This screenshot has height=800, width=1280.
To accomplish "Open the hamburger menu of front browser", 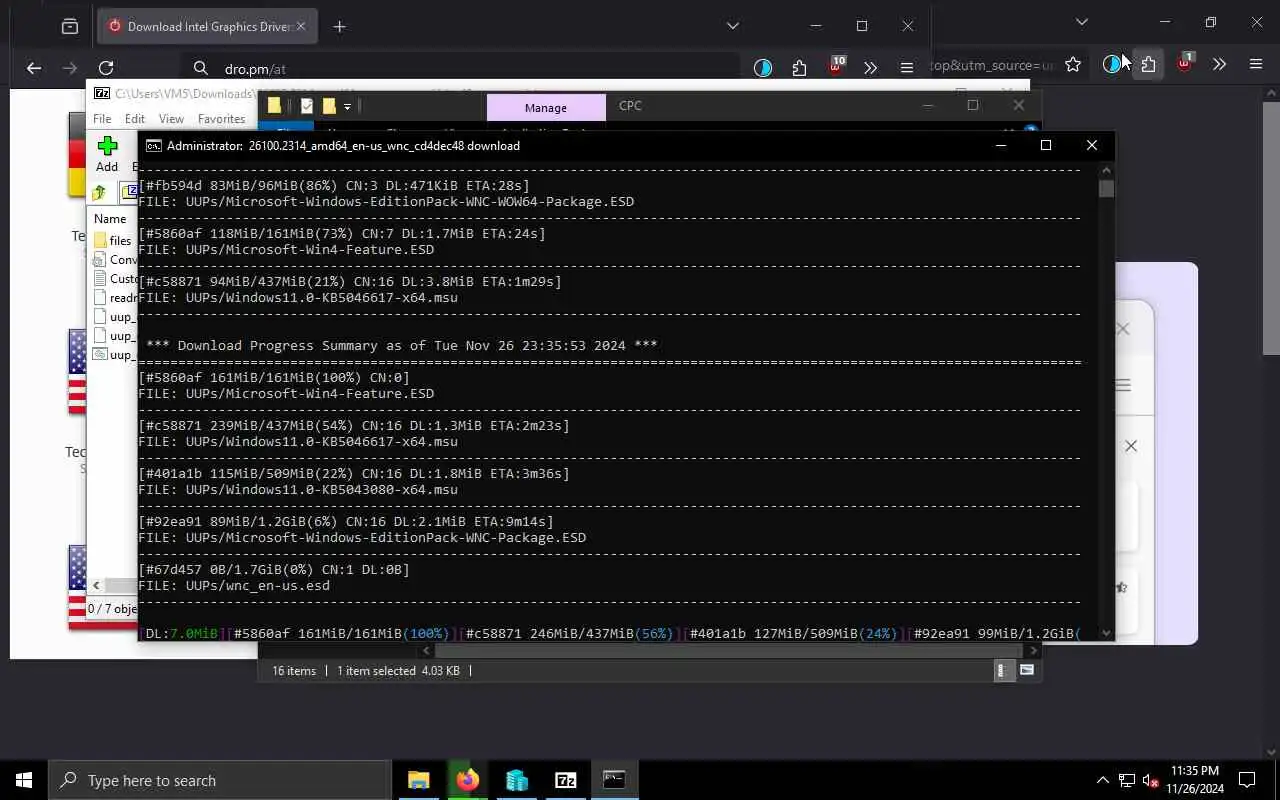I will (x=907, y=68).
